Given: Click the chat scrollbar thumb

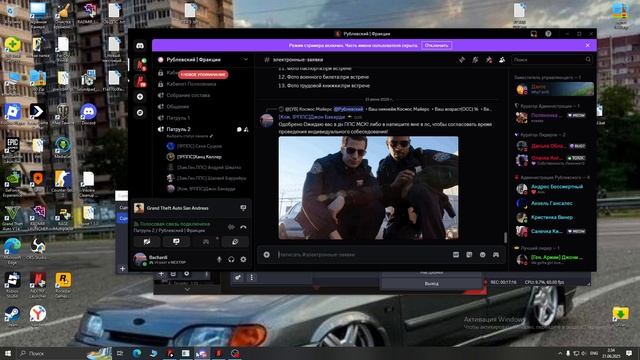Looking at the screenshot, I should point(505,237).
